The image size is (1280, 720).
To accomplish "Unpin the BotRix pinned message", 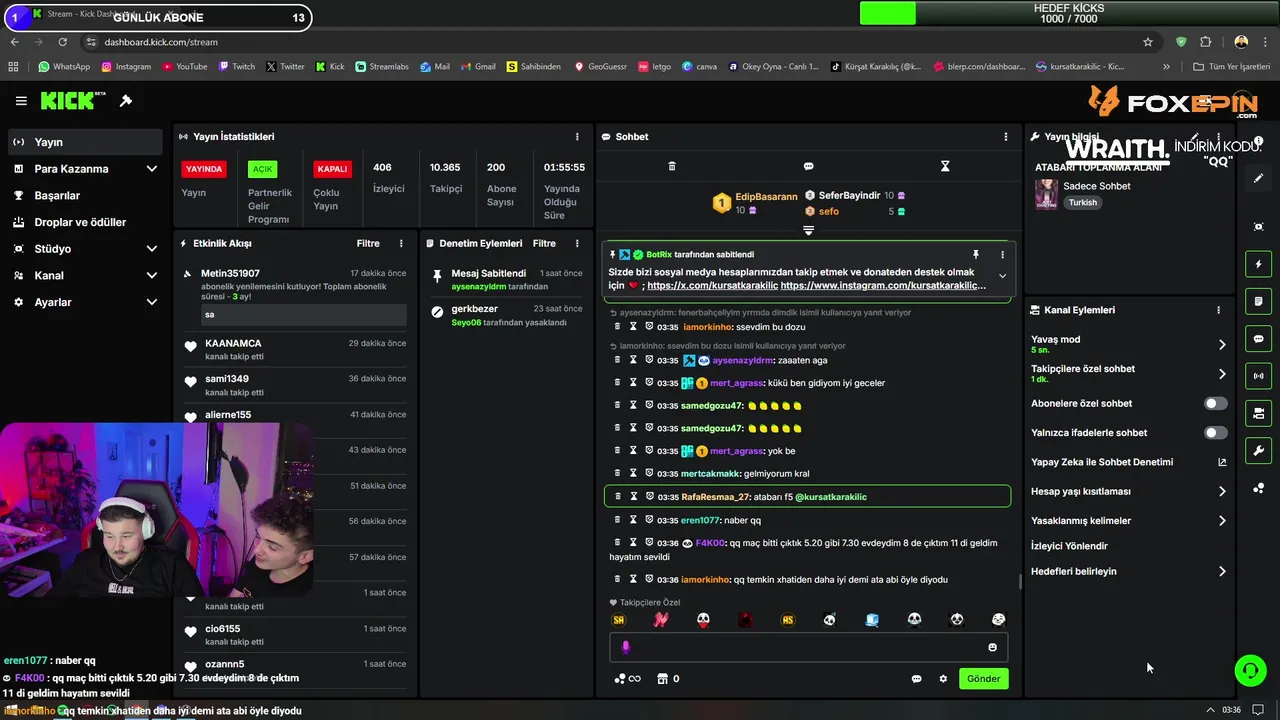I will (976, 255).
